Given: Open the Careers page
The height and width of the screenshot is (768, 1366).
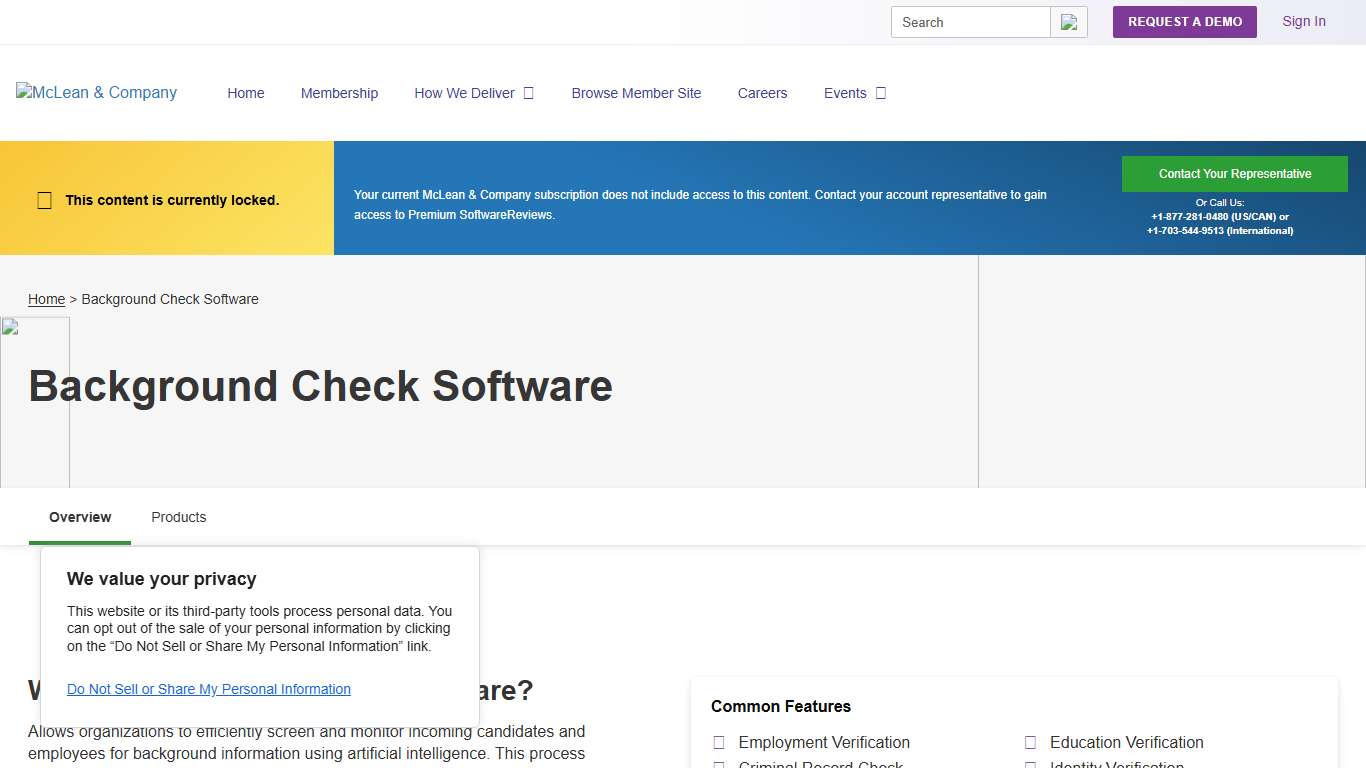Looking at the screenshot, I should (762, 93).
